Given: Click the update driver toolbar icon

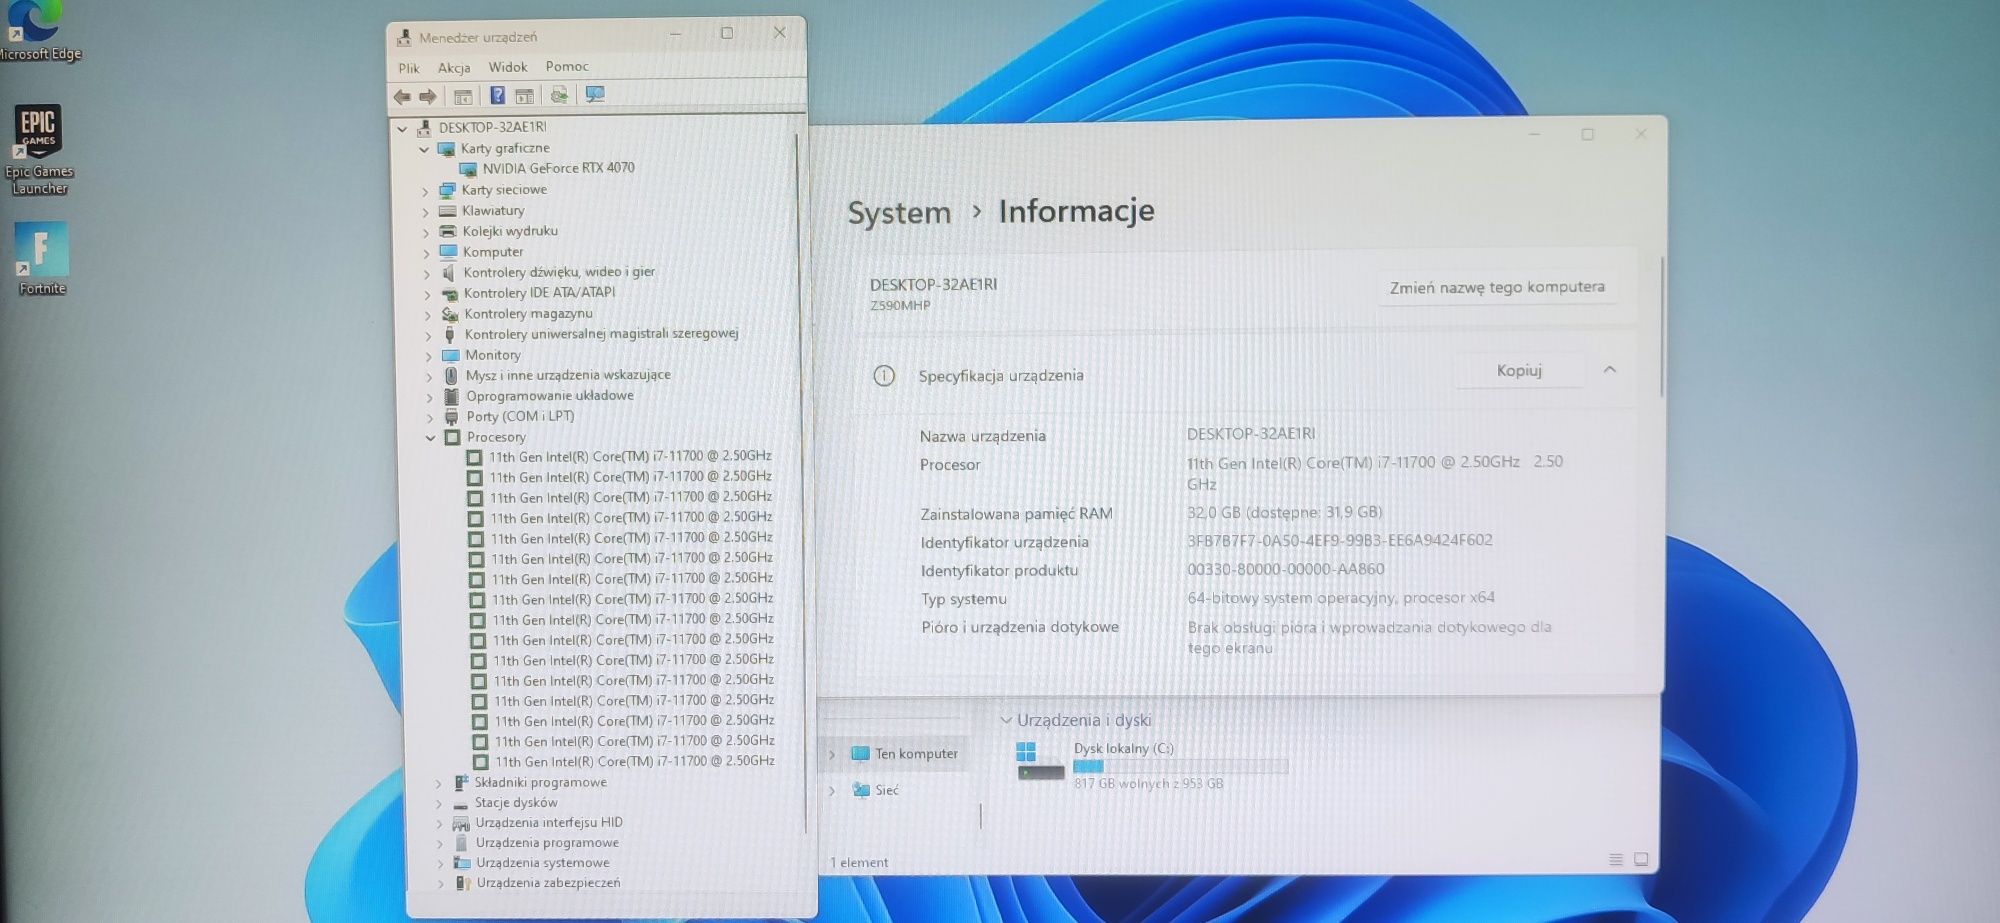Looking at the screenshot, I should 559,95.
